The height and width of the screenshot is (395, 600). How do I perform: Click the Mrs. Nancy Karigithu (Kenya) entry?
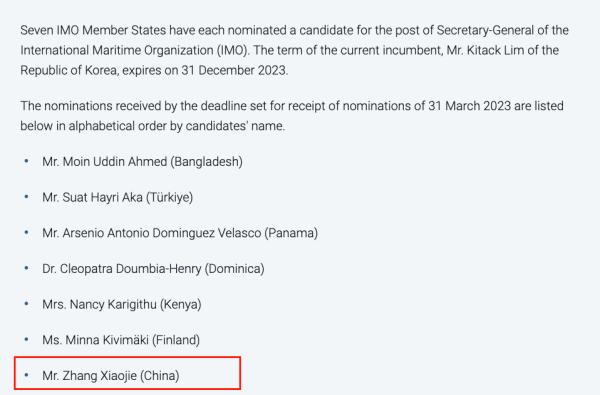pyautogui.click(x=122, y=304)
